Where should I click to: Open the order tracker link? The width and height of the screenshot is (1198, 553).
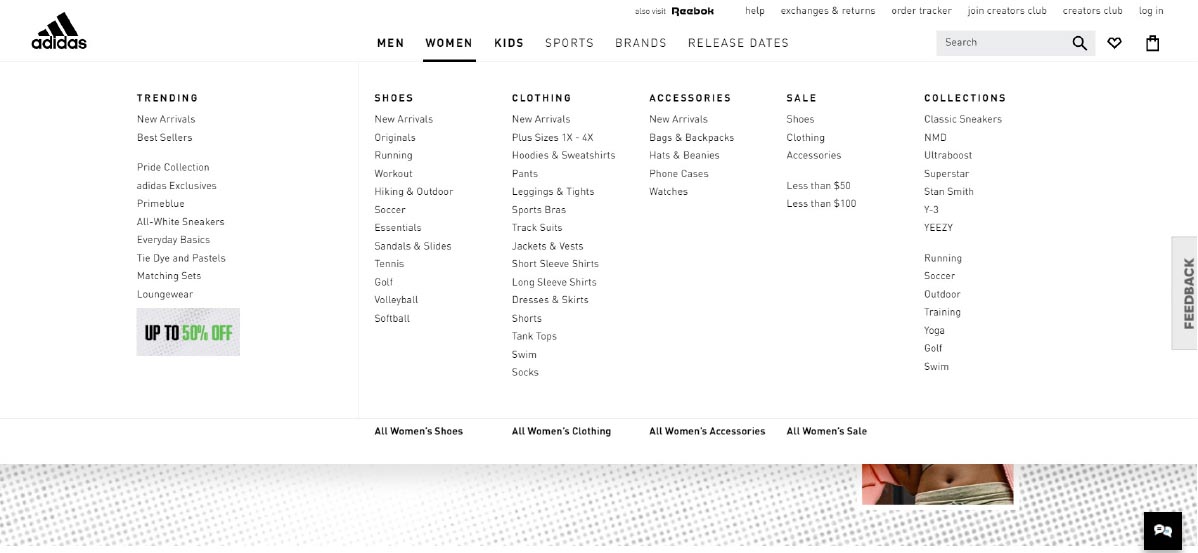coord(921,11)
